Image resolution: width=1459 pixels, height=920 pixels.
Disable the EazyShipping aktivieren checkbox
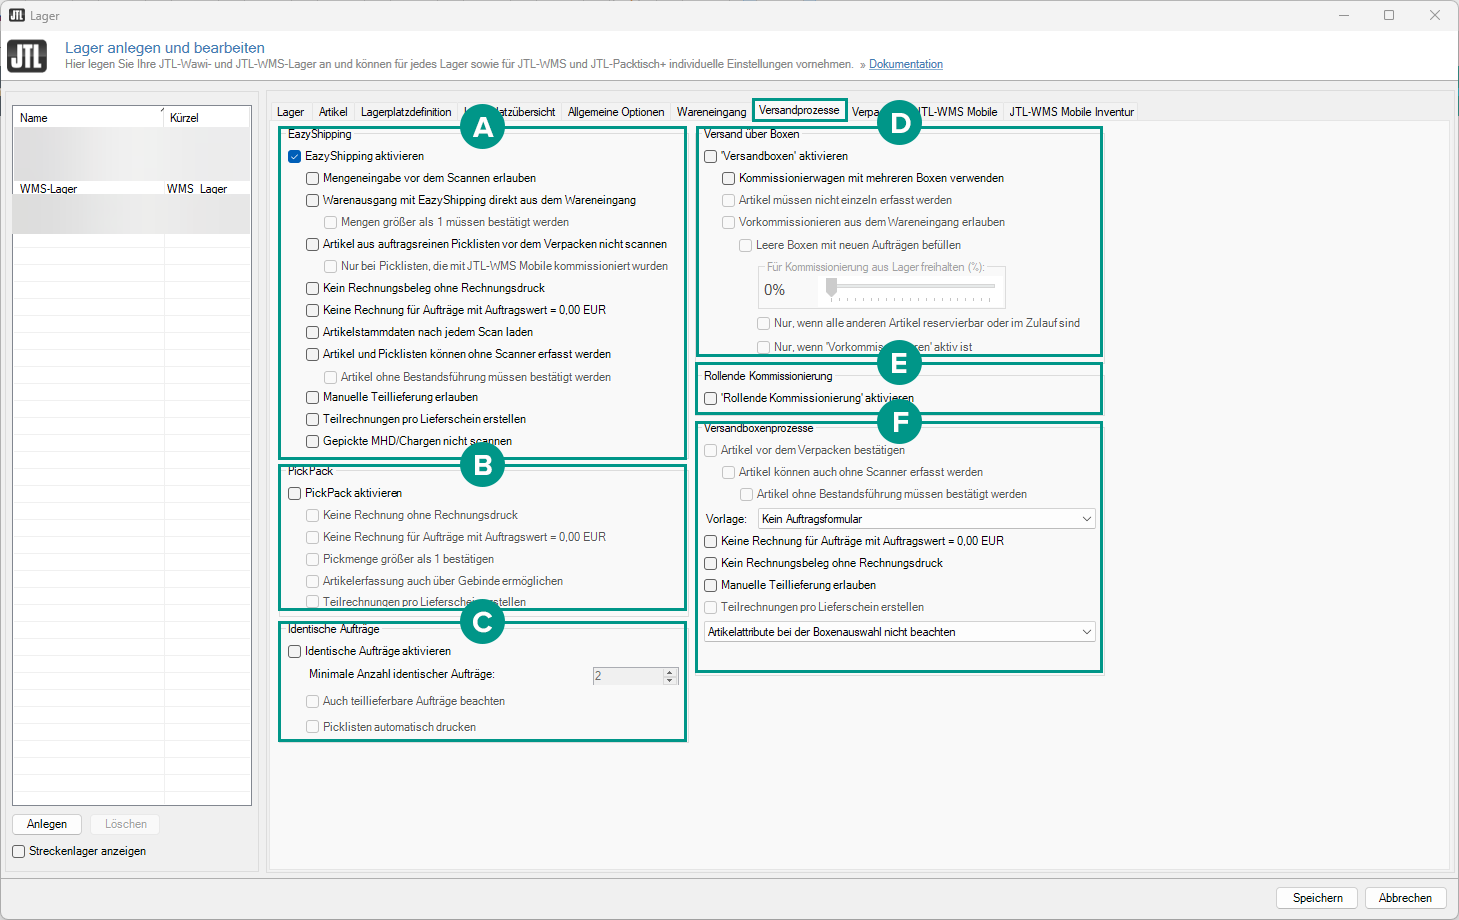295,156
